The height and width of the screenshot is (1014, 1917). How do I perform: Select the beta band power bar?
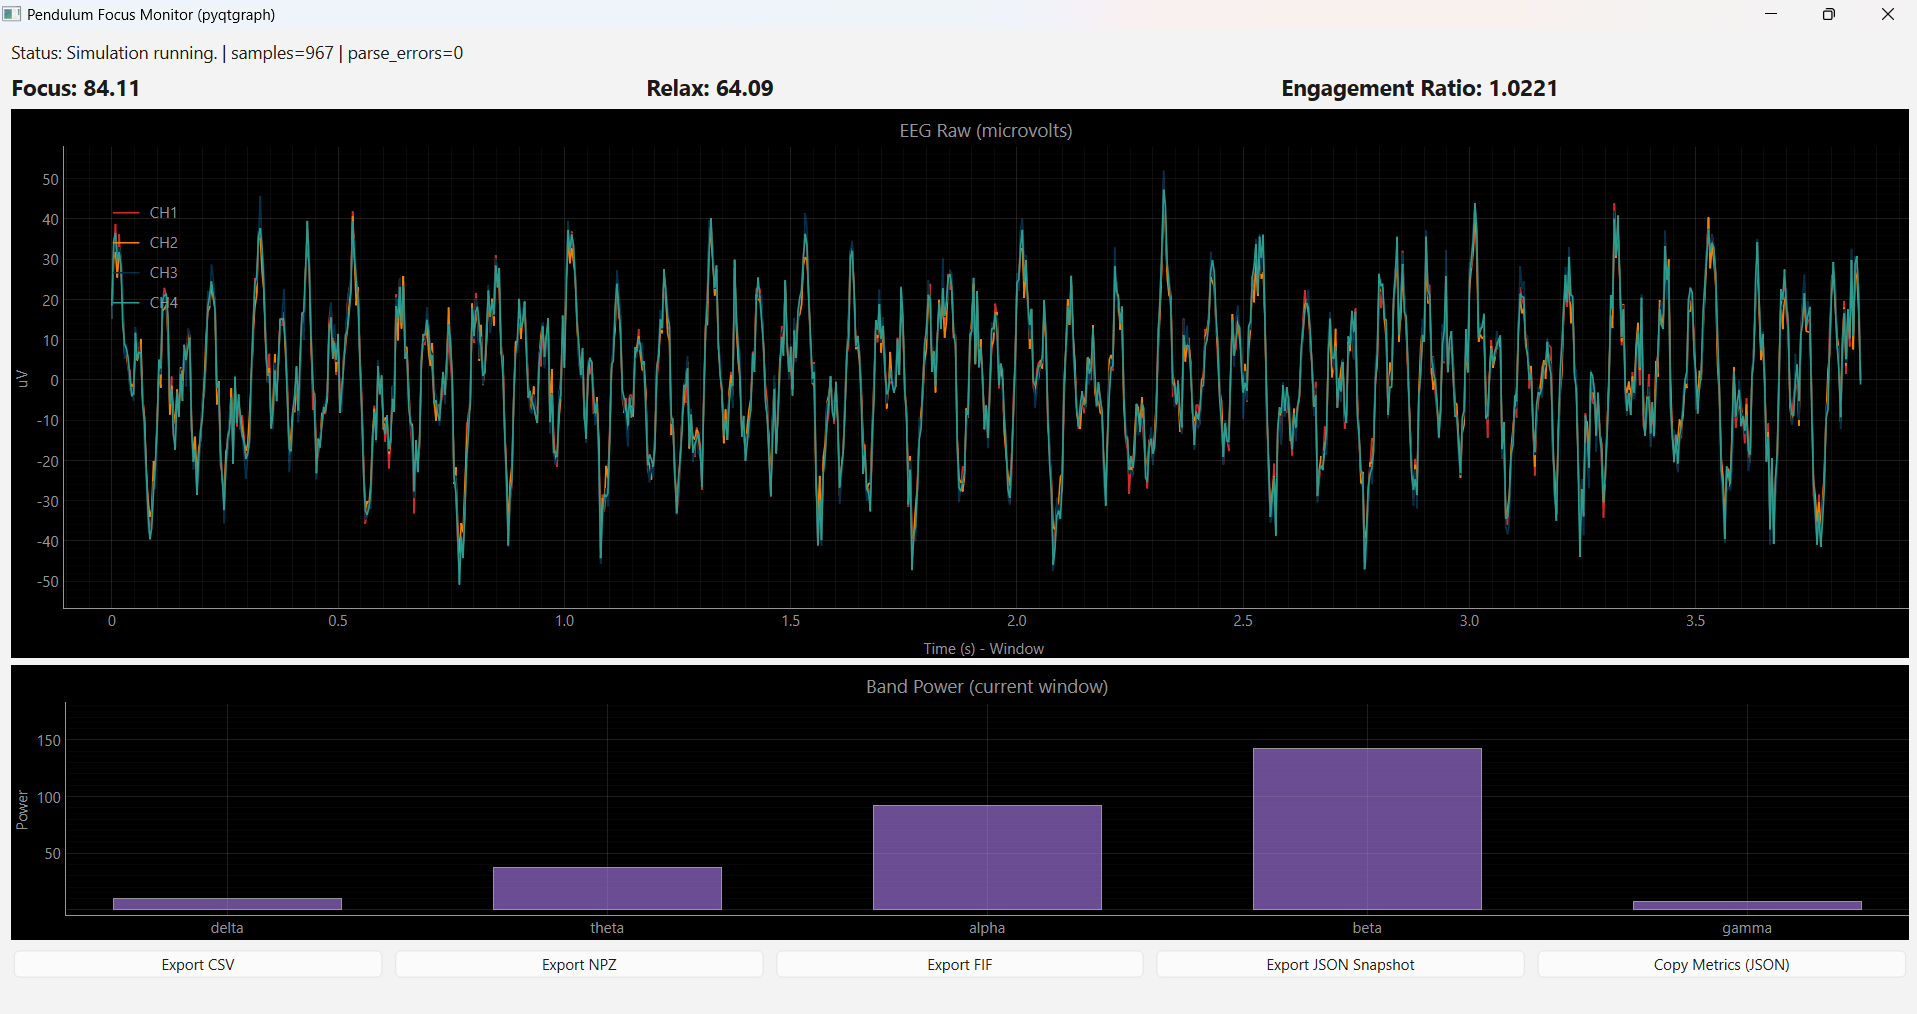point(1367,828)
